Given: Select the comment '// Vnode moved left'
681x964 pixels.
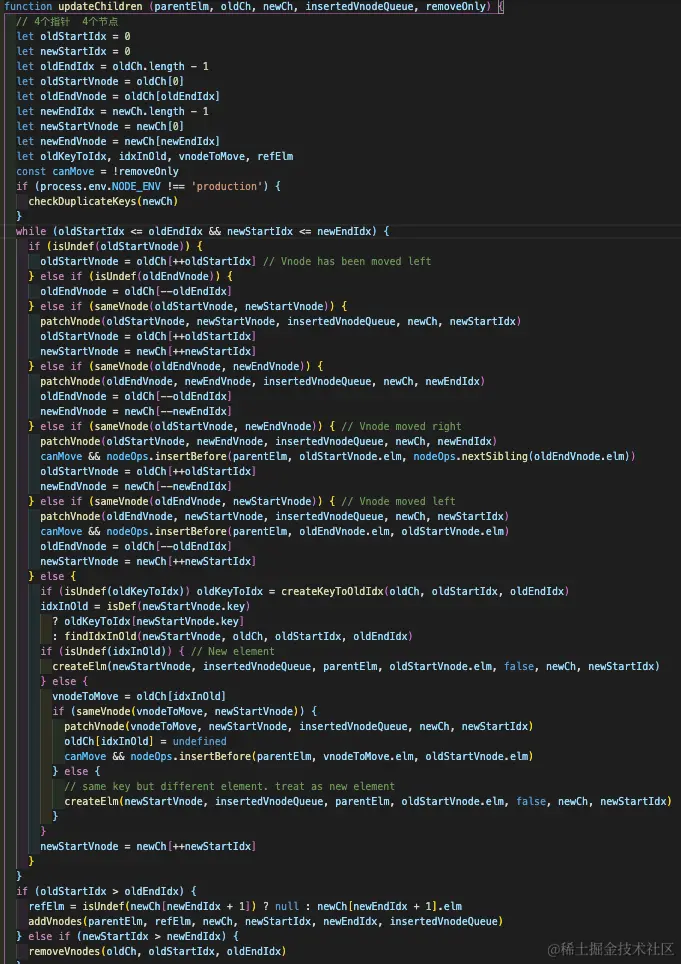Looking at the screenshot, I should click(x=398, y=502).
